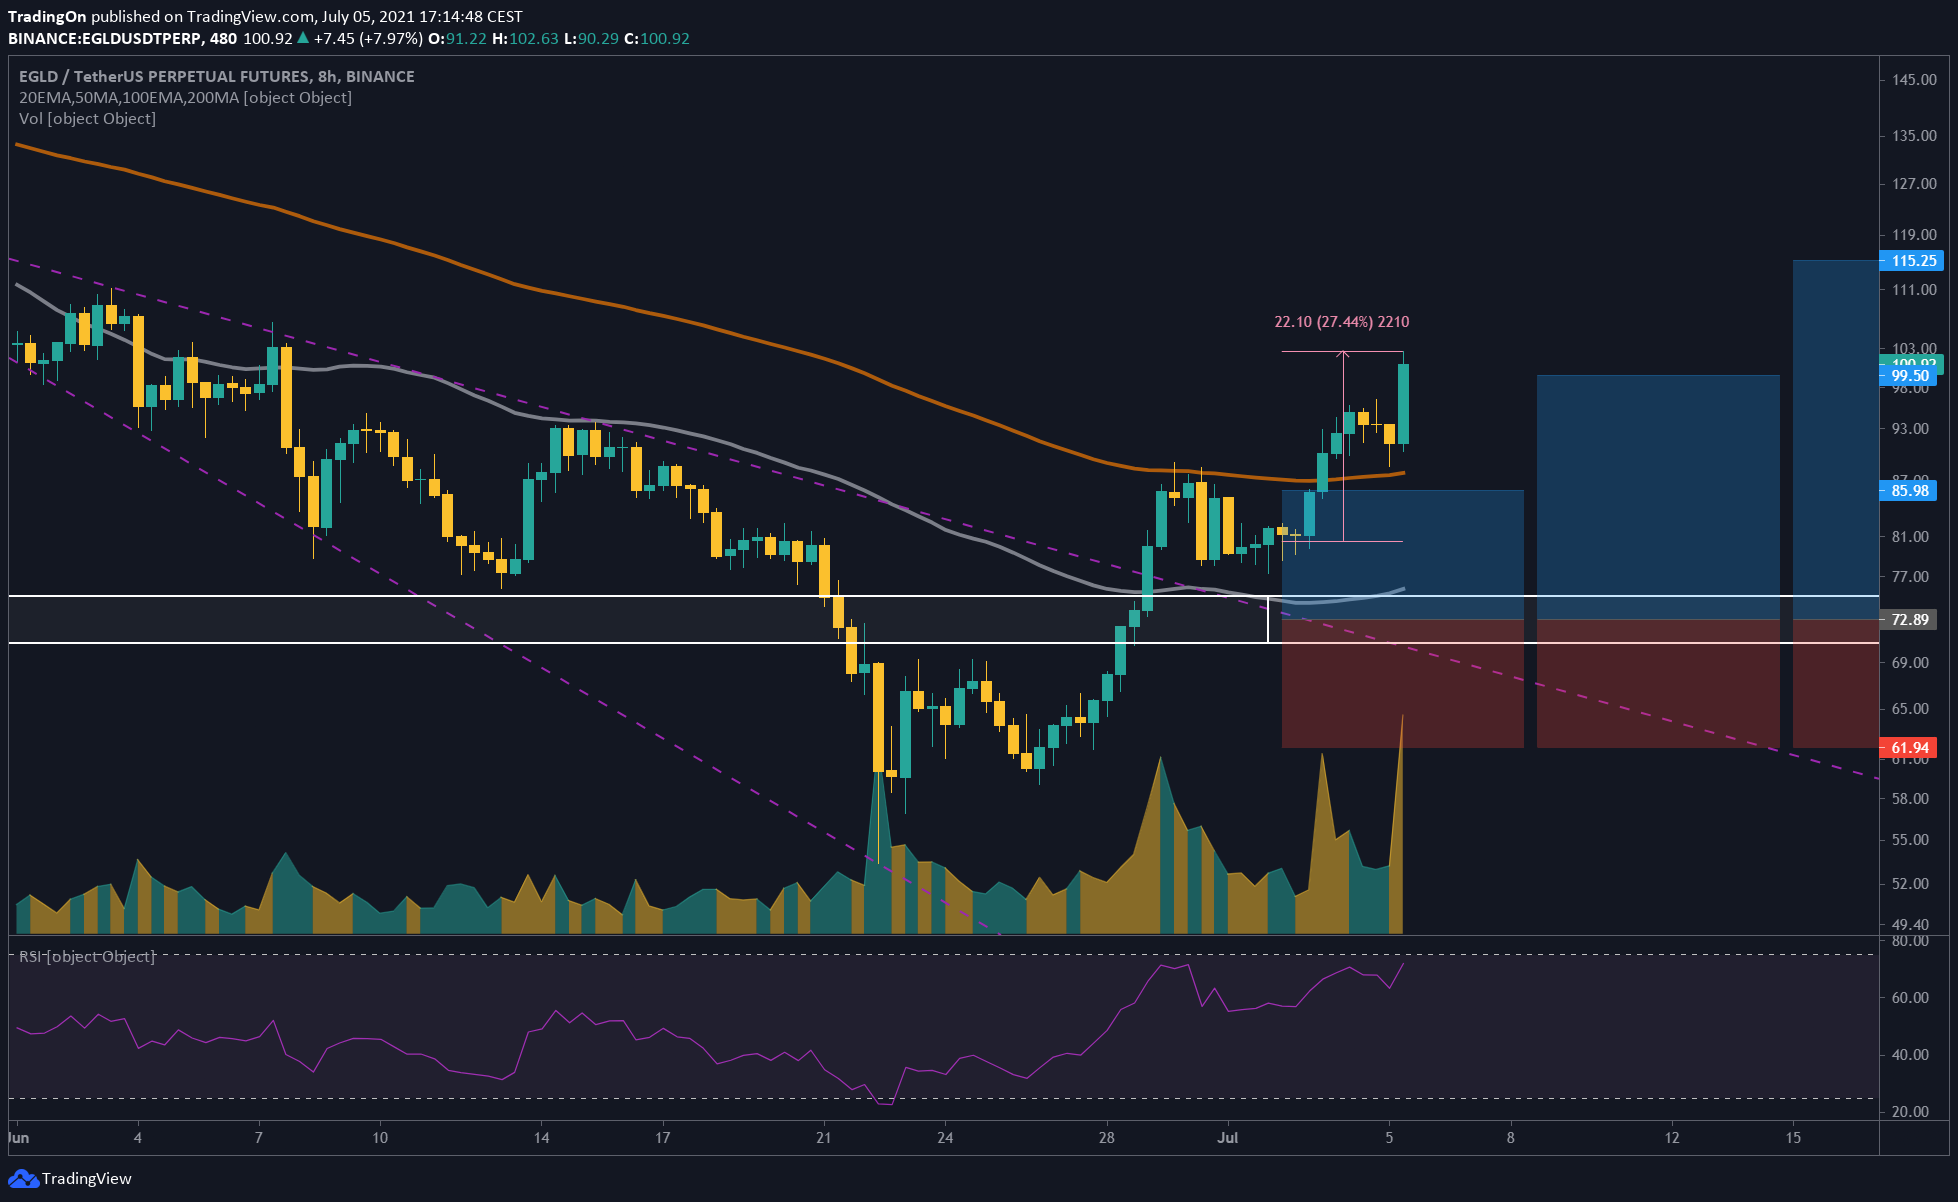The height and width of the screenshot is (1202, 1958).
Task: Click the 145.00 price axis value
Action: (1914, 80)
